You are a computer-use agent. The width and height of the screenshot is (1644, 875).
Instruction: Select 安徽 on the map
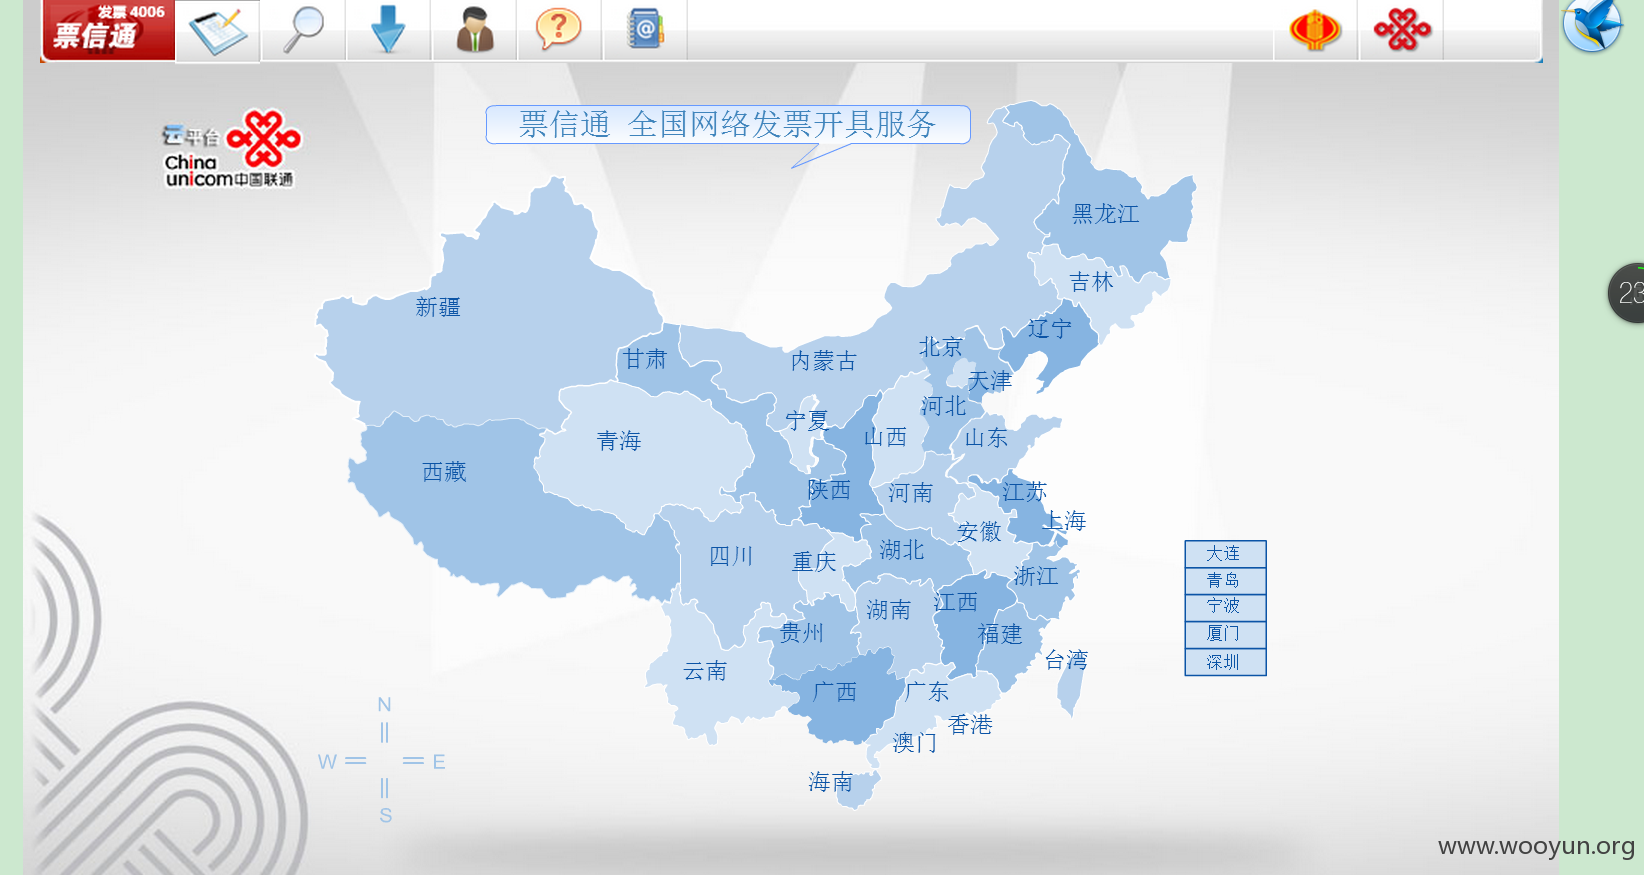(x=979, y=532)
